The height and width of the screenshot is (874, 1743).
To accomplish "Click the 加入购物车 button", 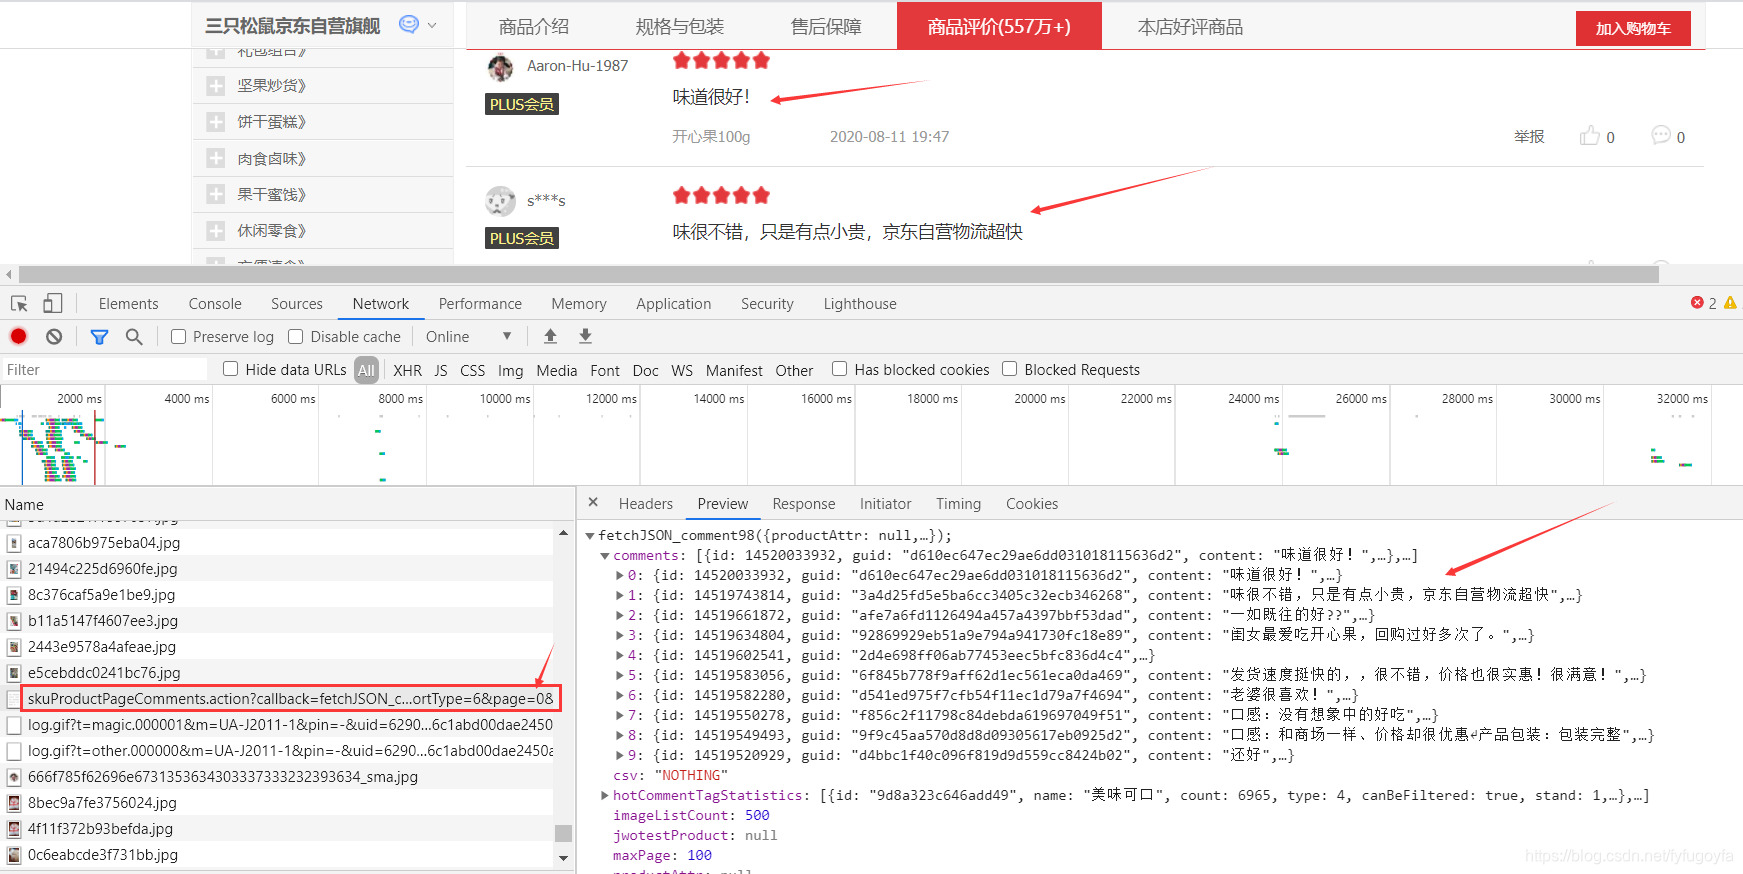I will (x=1633, y=28).
